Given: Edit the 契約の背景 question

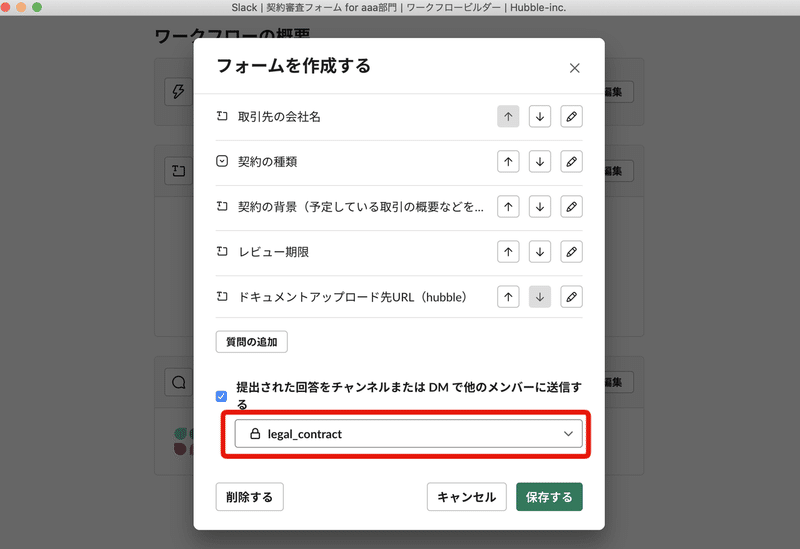Looking at the screenshot, I should tap(571, 207).
